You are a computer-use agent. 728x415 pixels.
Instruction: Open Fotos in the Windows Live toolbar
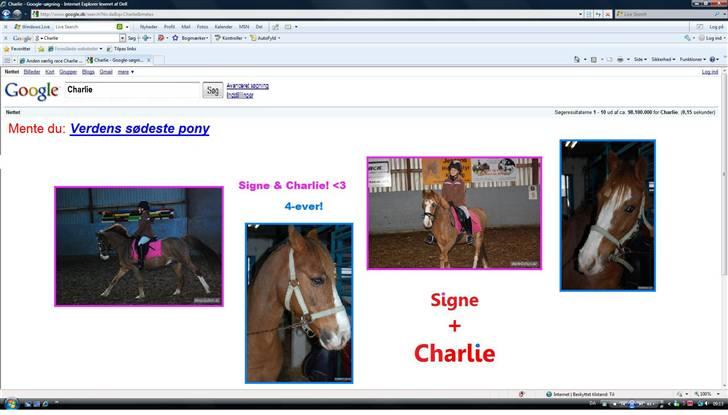pos(202,27)
